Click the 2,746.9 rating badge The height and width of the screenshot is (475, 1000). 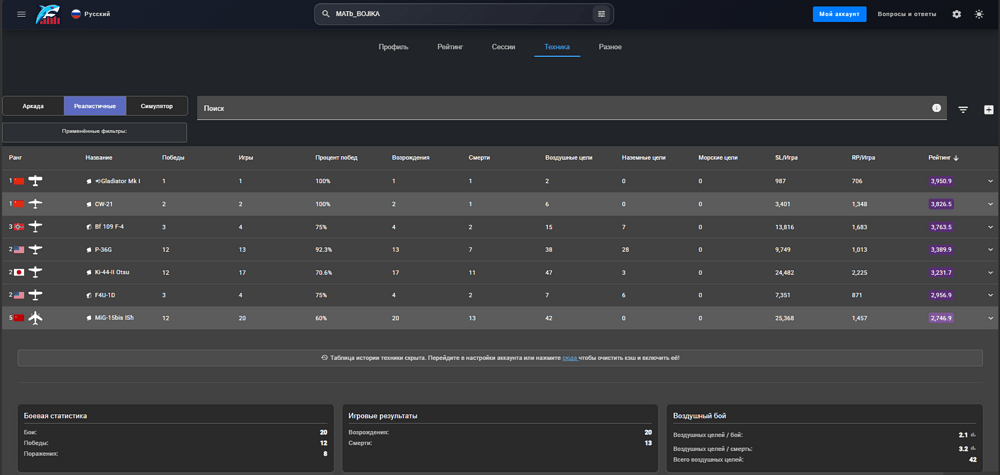pos(941,318)
